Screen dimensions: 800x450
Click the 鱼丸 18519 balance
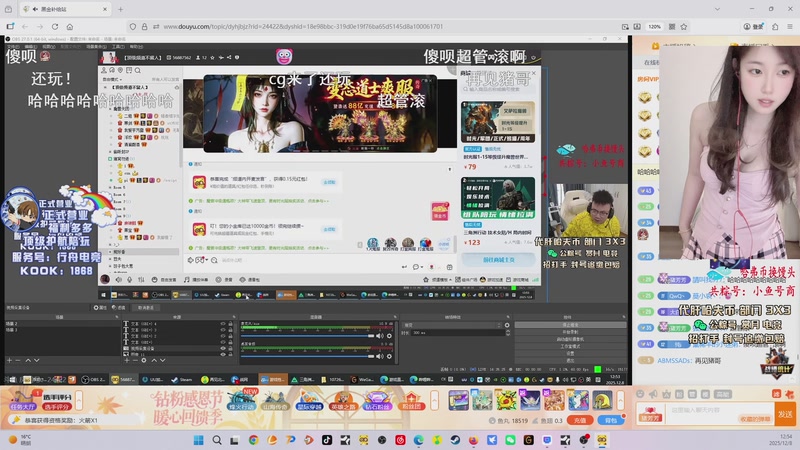click(508, 421)
